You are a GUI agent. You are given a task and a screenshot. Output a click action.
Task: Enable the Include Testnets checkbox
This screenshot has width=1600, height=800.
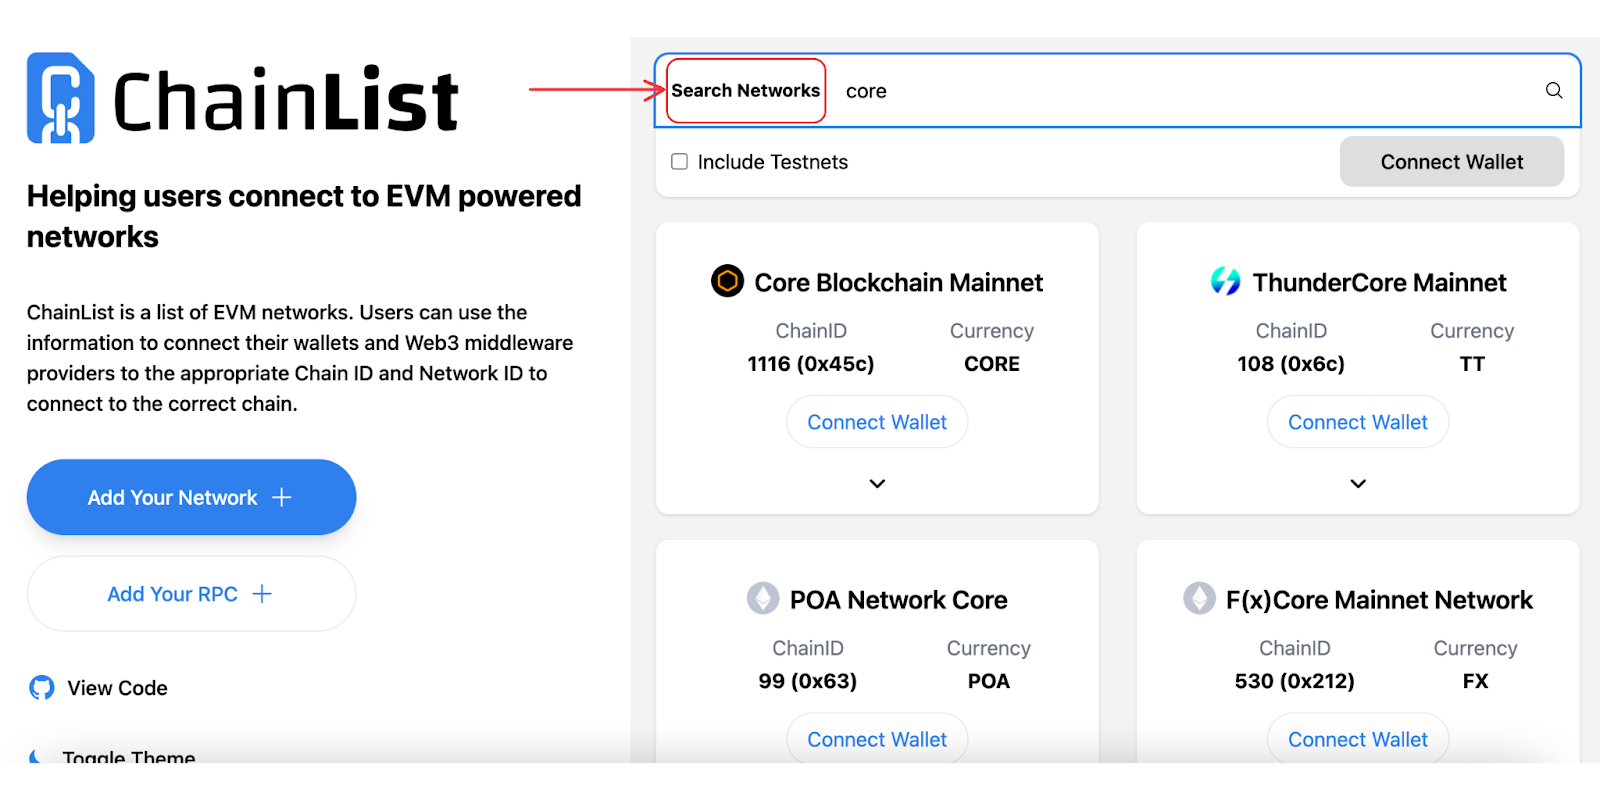(x=680, y=162)
